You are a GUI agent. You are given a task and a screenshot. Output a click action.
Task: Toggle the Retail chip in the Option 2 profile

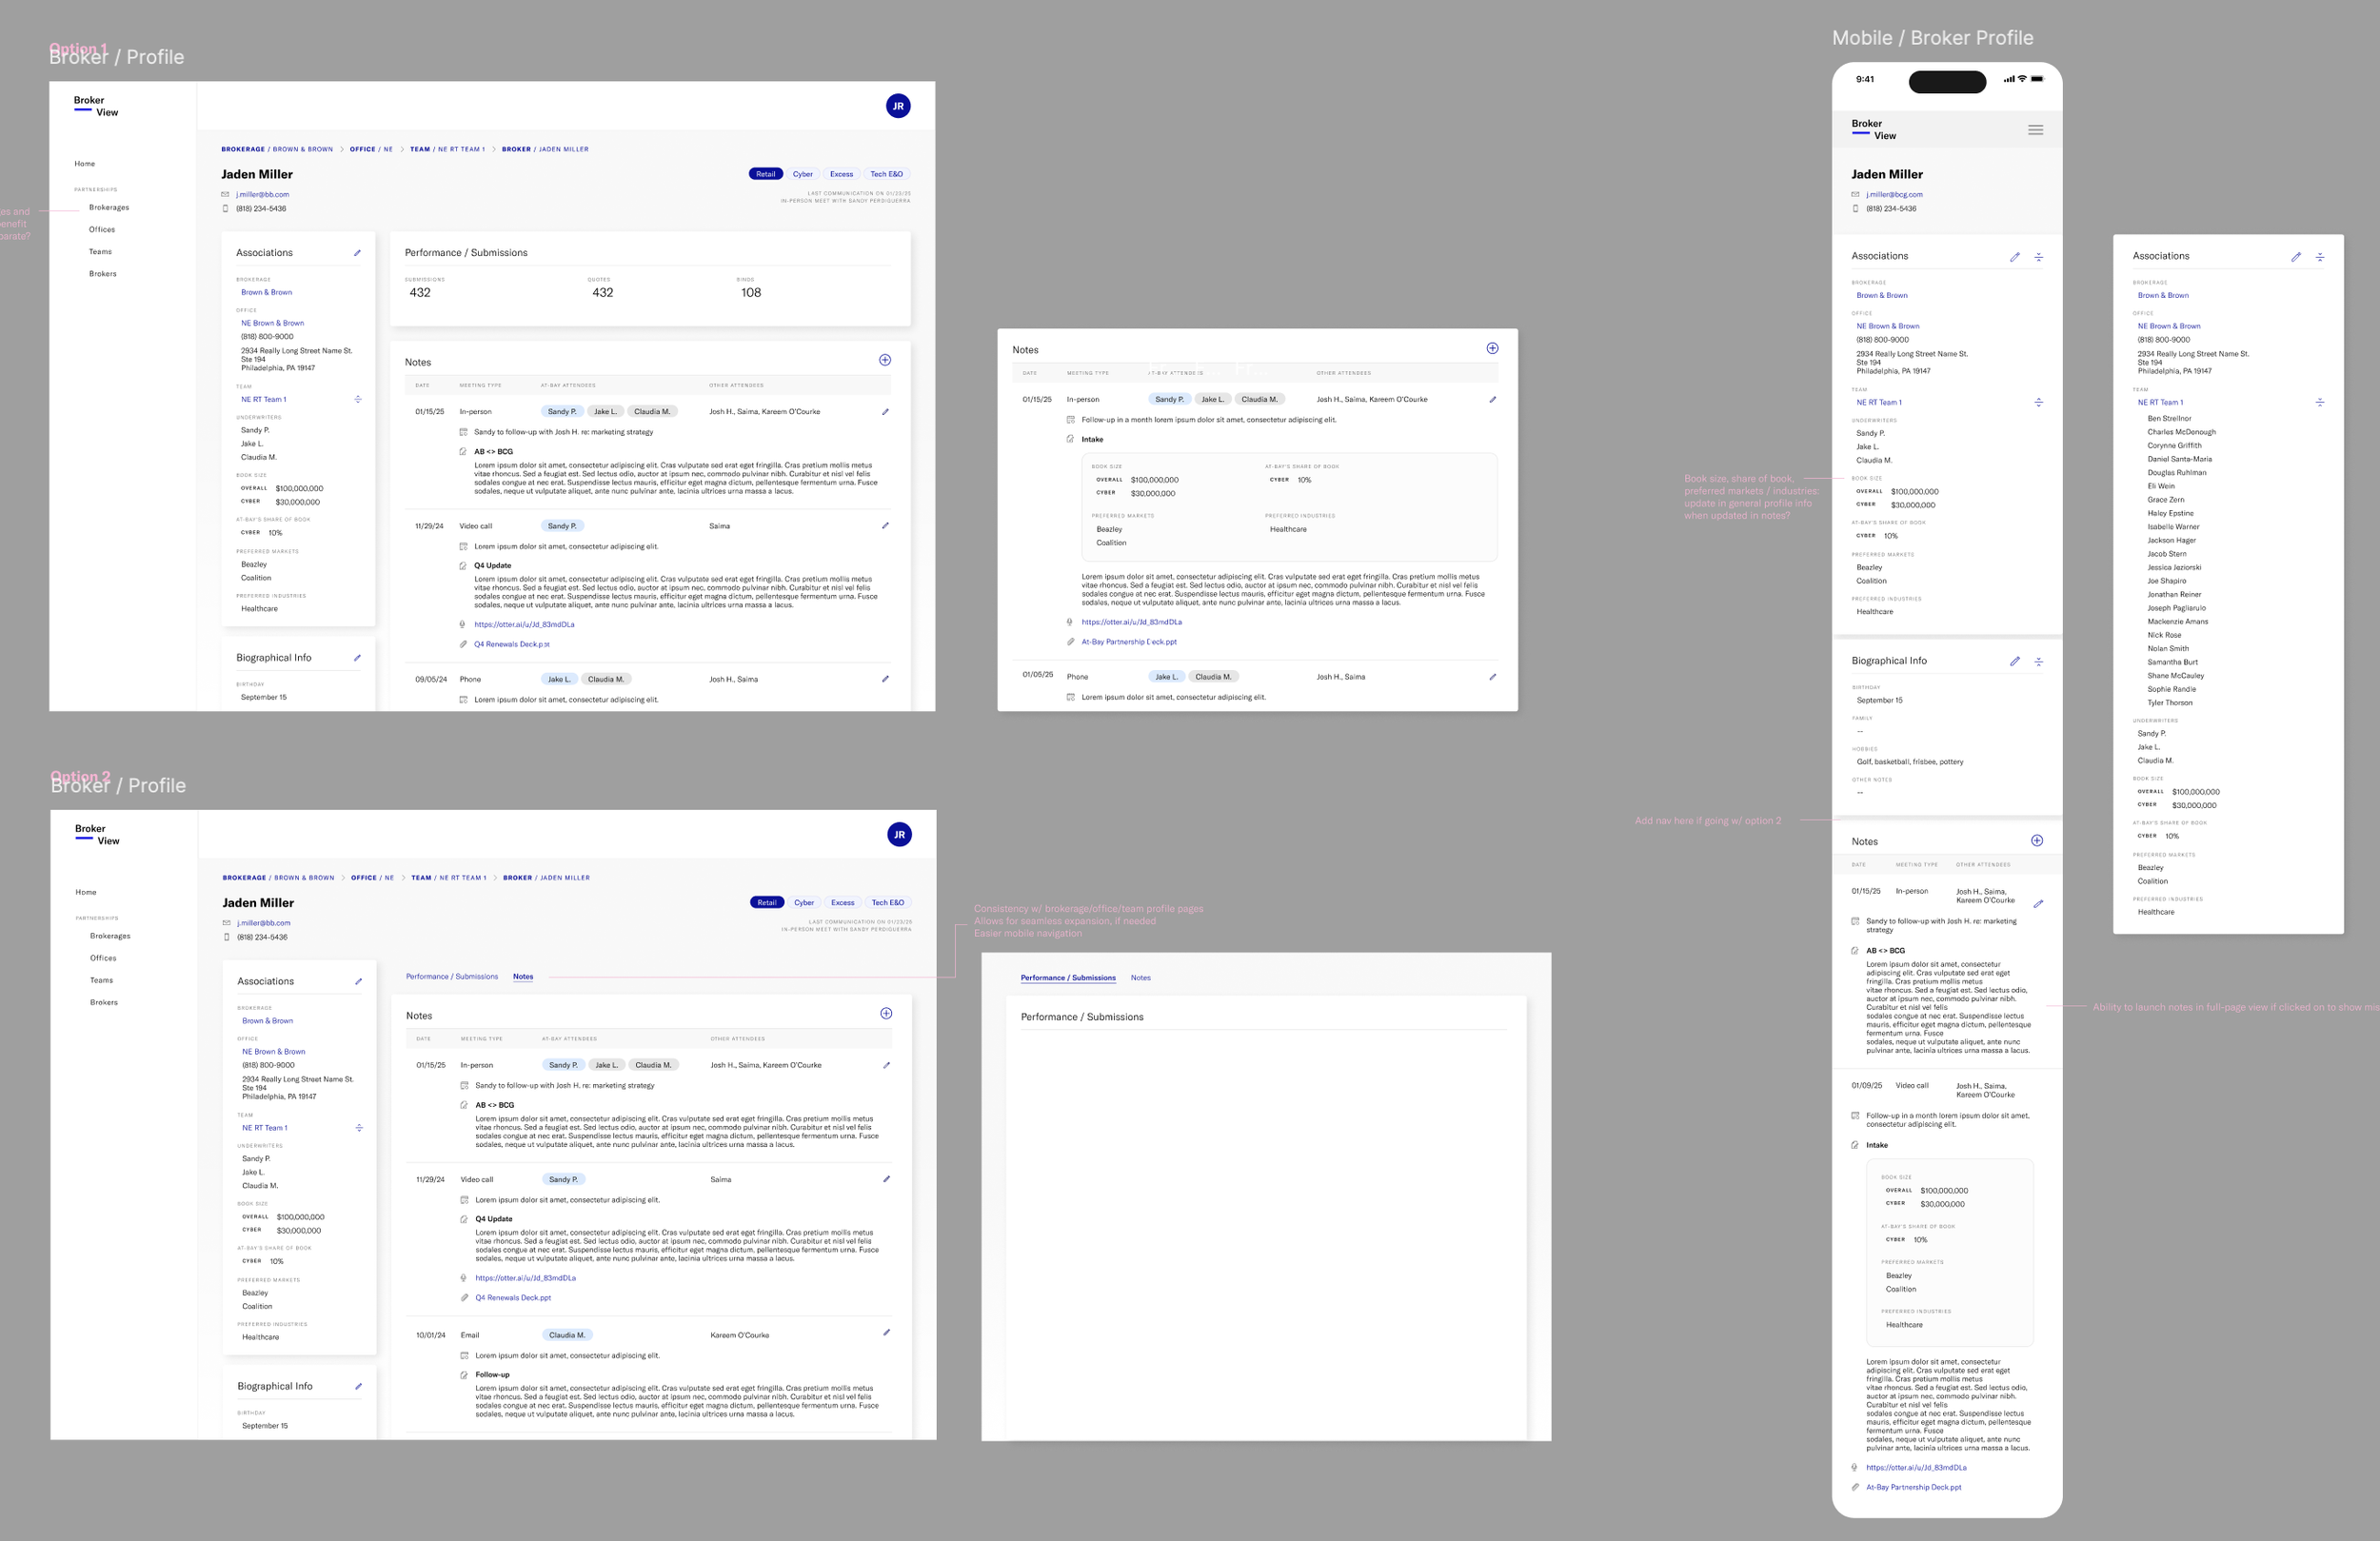766,902
